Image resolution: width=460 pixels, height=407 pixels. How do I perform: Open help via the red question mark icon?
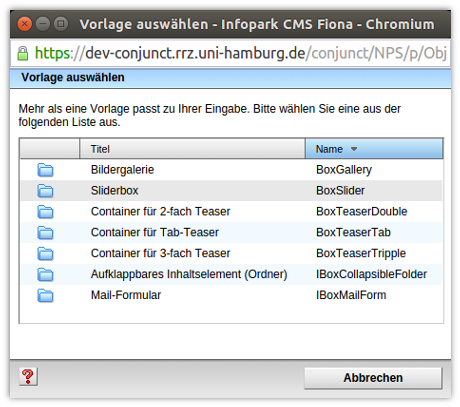[x=28, y=377]
